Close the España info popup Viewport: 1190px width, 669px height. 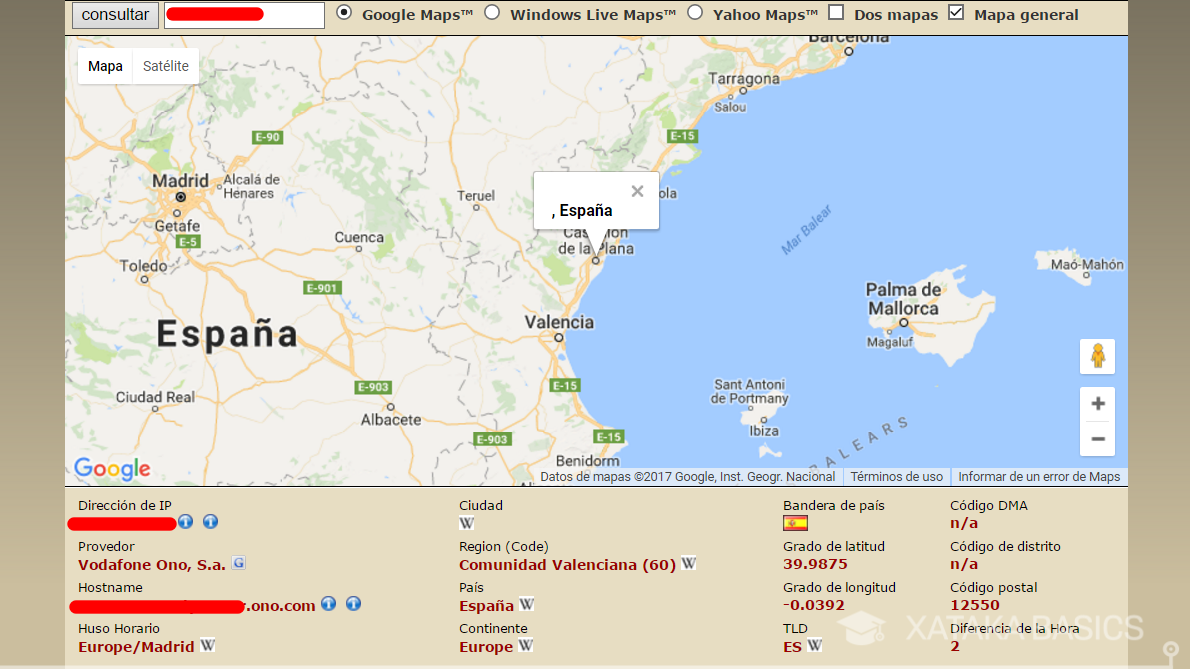click(637, 191)
